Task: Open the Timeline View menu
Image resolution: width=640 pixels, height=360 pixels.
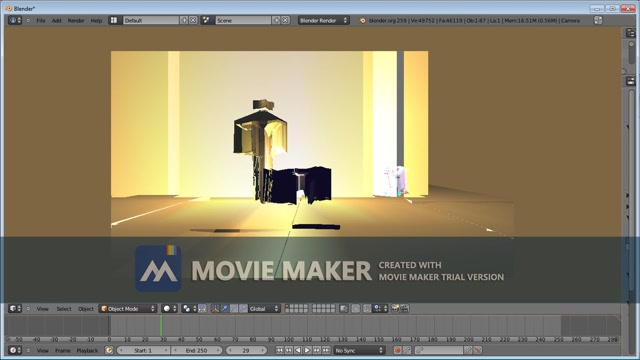Action: tap(42, 351)
